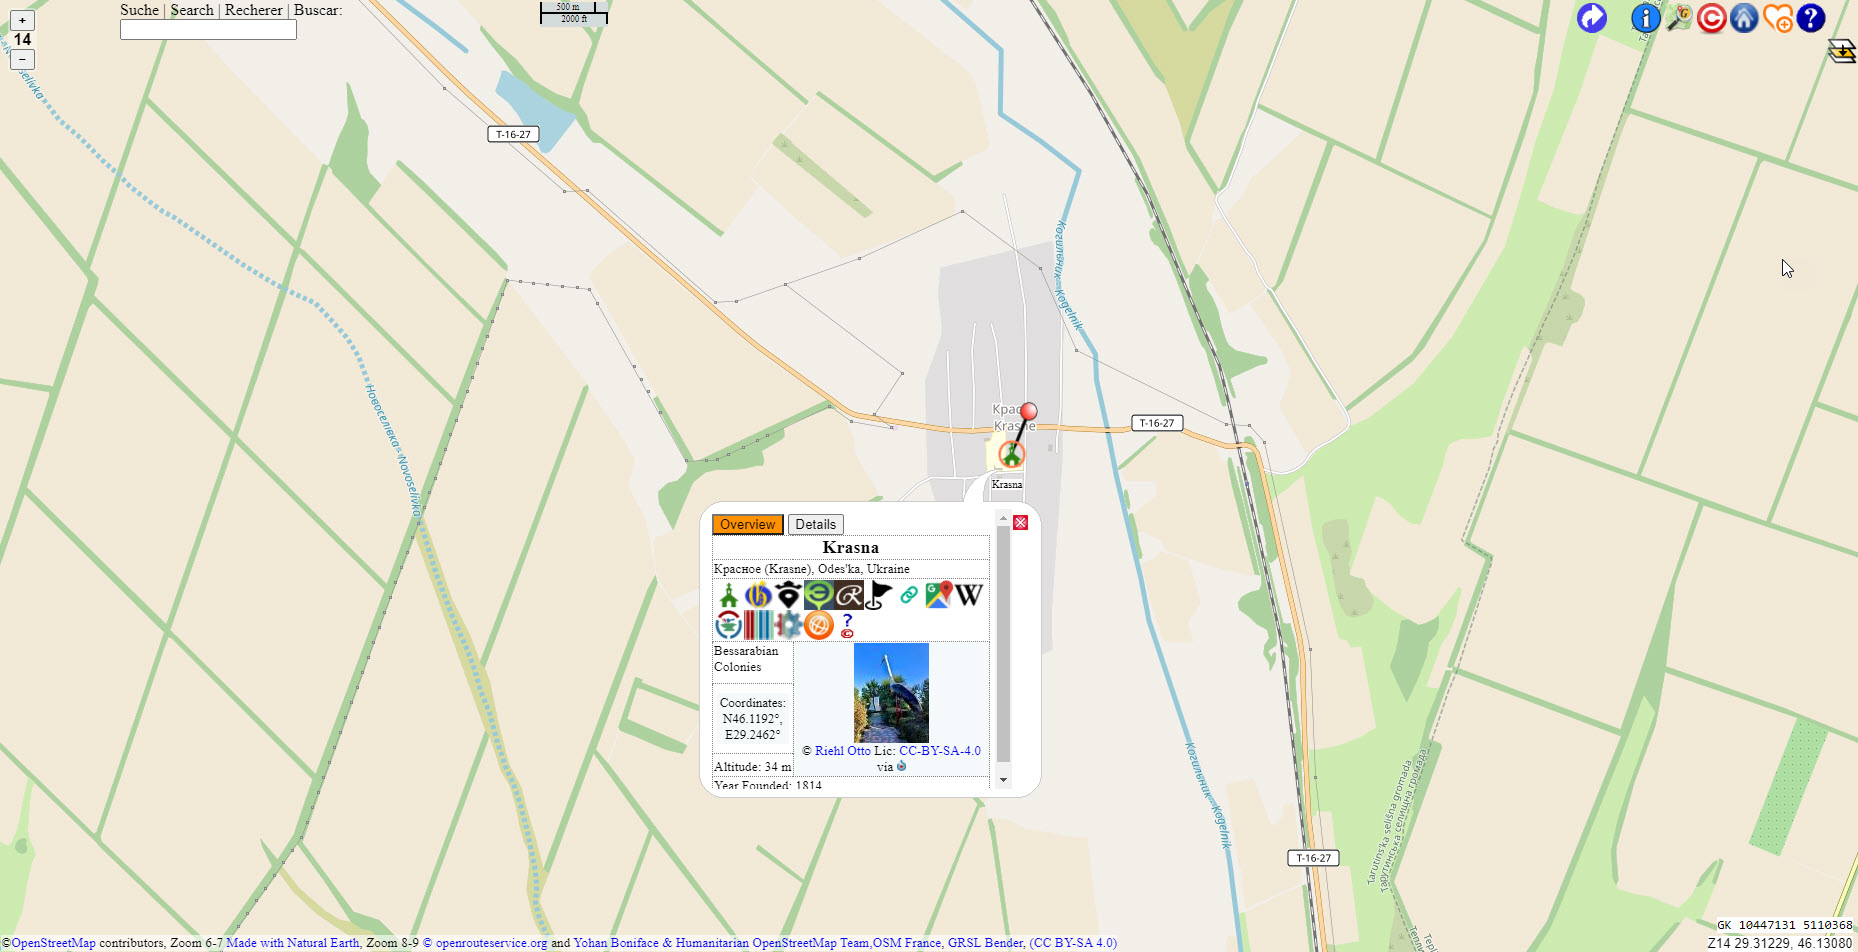Click the map magnifier search icon
The width and height of the screenshot is (1858, 952).
(x=1679, y=17)
